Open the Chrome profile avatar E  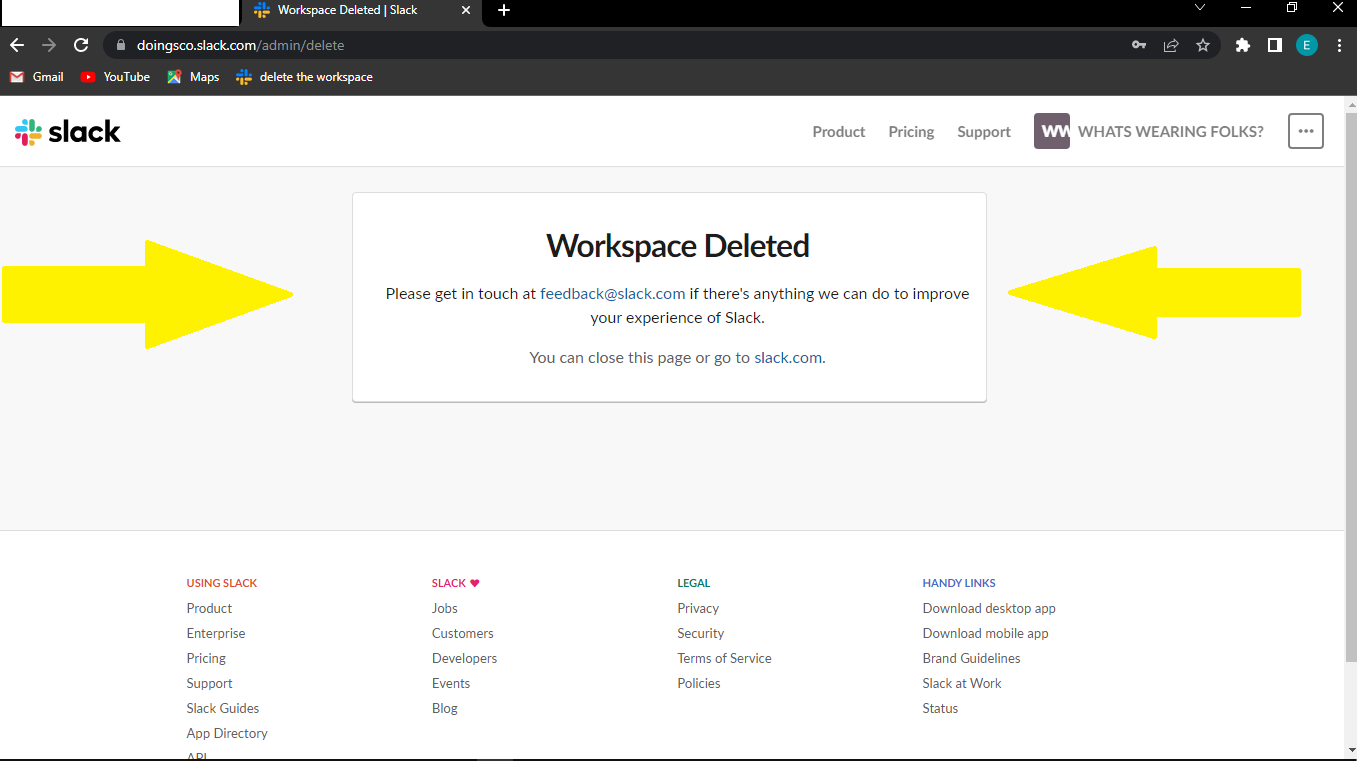1307,45
